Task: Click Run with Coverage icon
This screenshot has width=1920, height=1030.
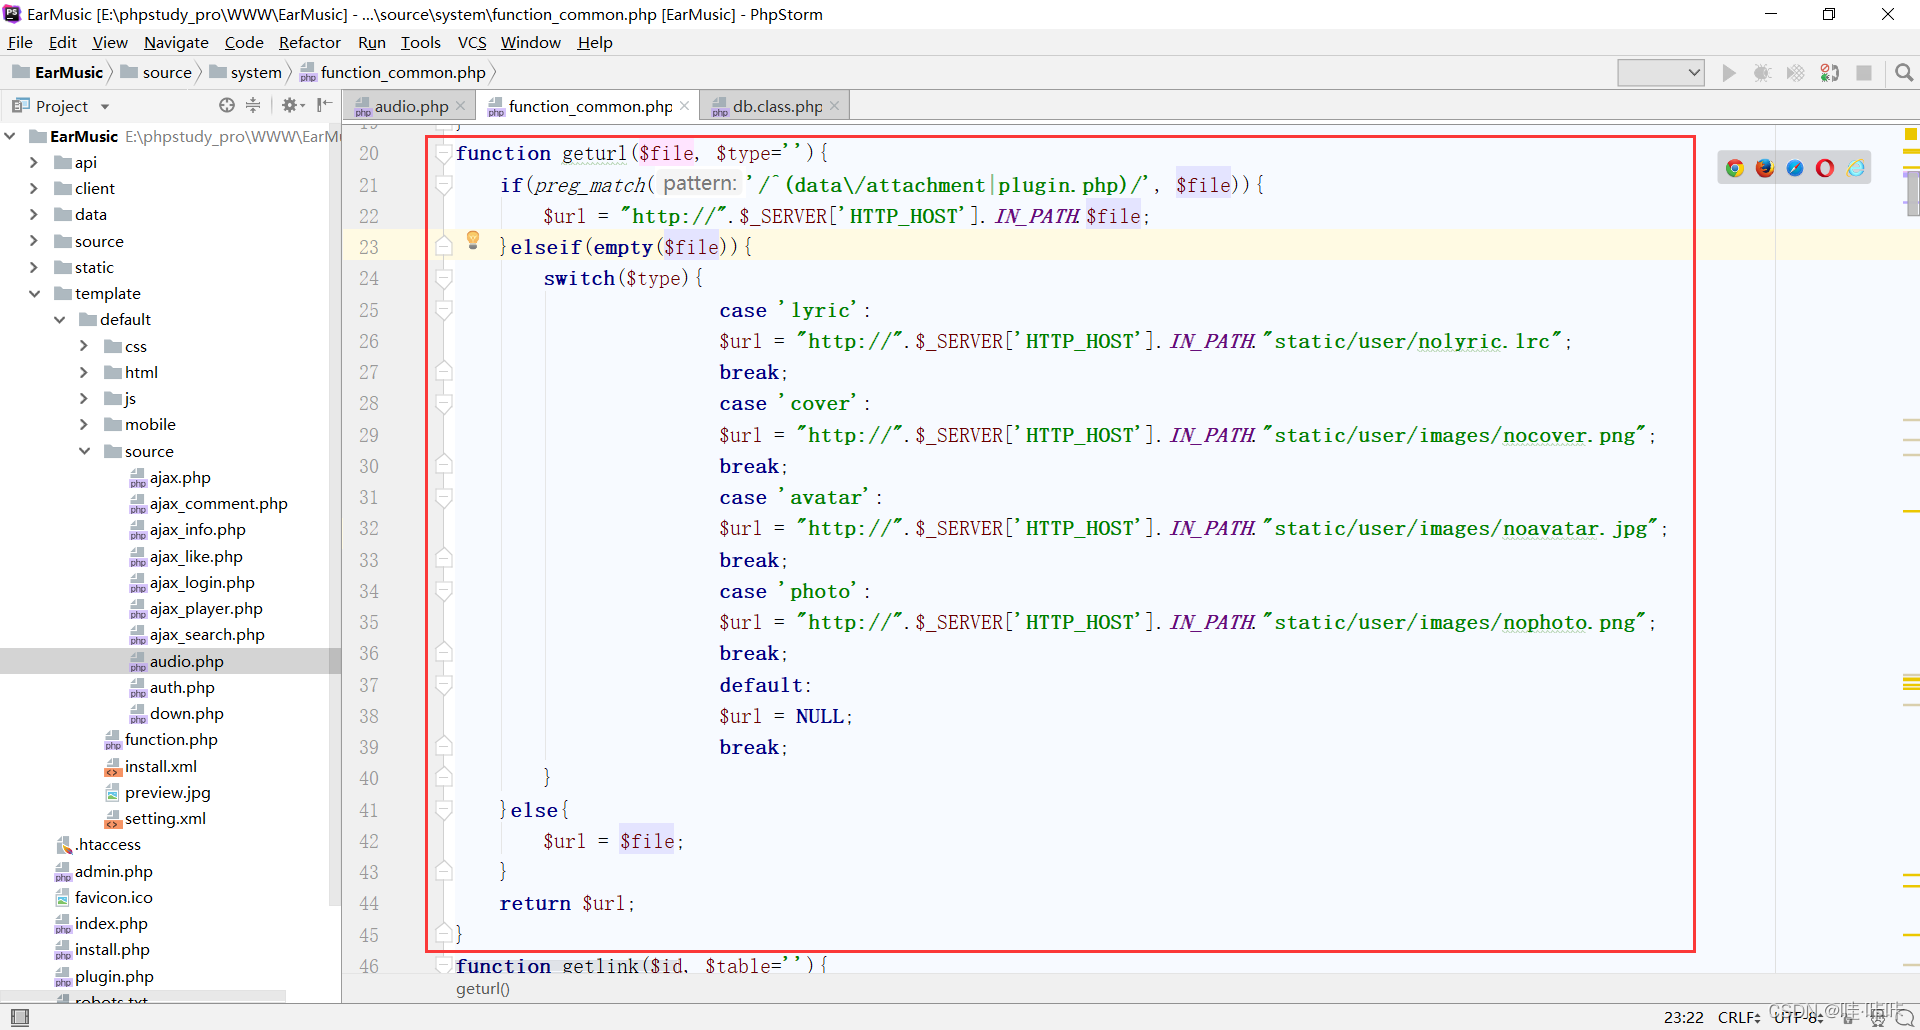Action: (x=1796, y=73)
